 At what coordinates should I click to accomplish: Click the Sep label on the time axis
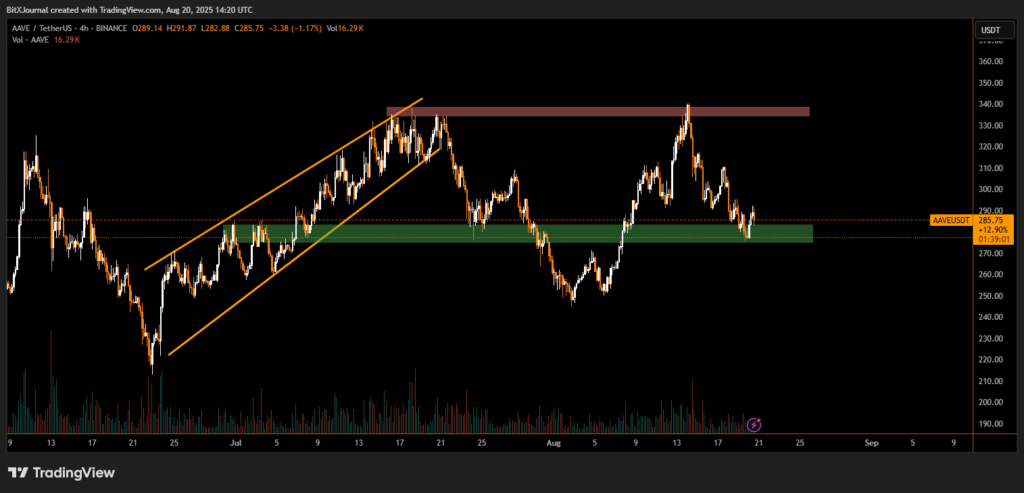tap(870, 440)
